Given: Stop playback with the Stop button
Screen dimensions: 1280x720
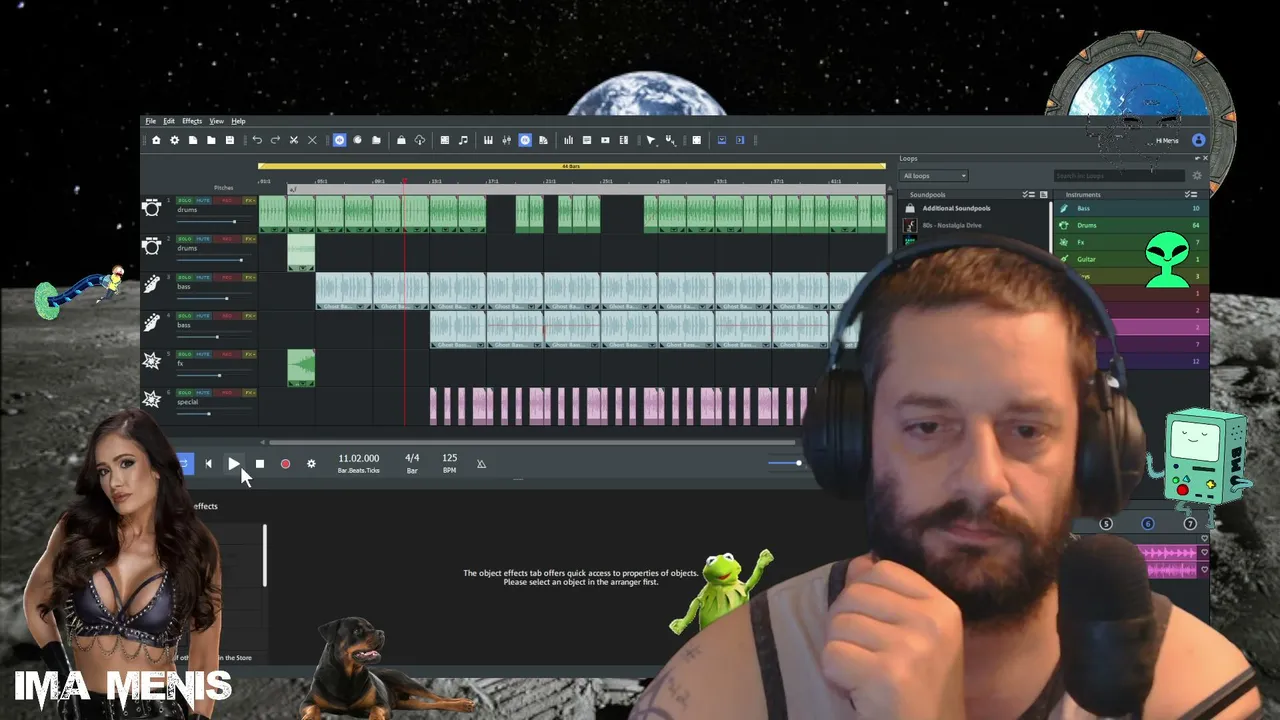Looking at the screenshot, I should tap(260, 464).
